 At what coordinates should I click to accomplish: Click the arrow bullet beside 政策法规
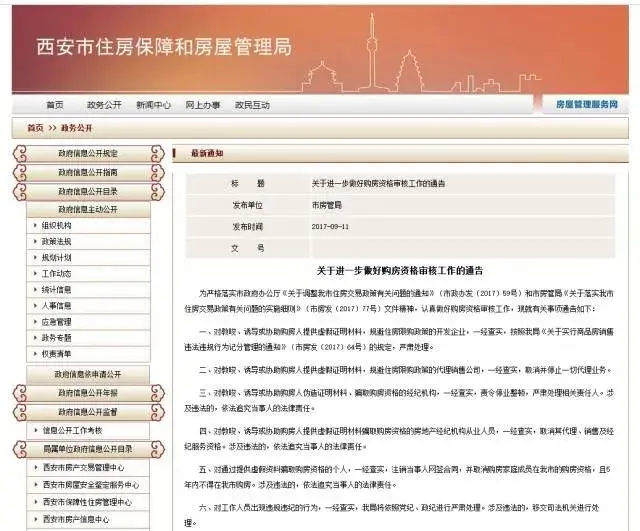(x=35, y=241)
